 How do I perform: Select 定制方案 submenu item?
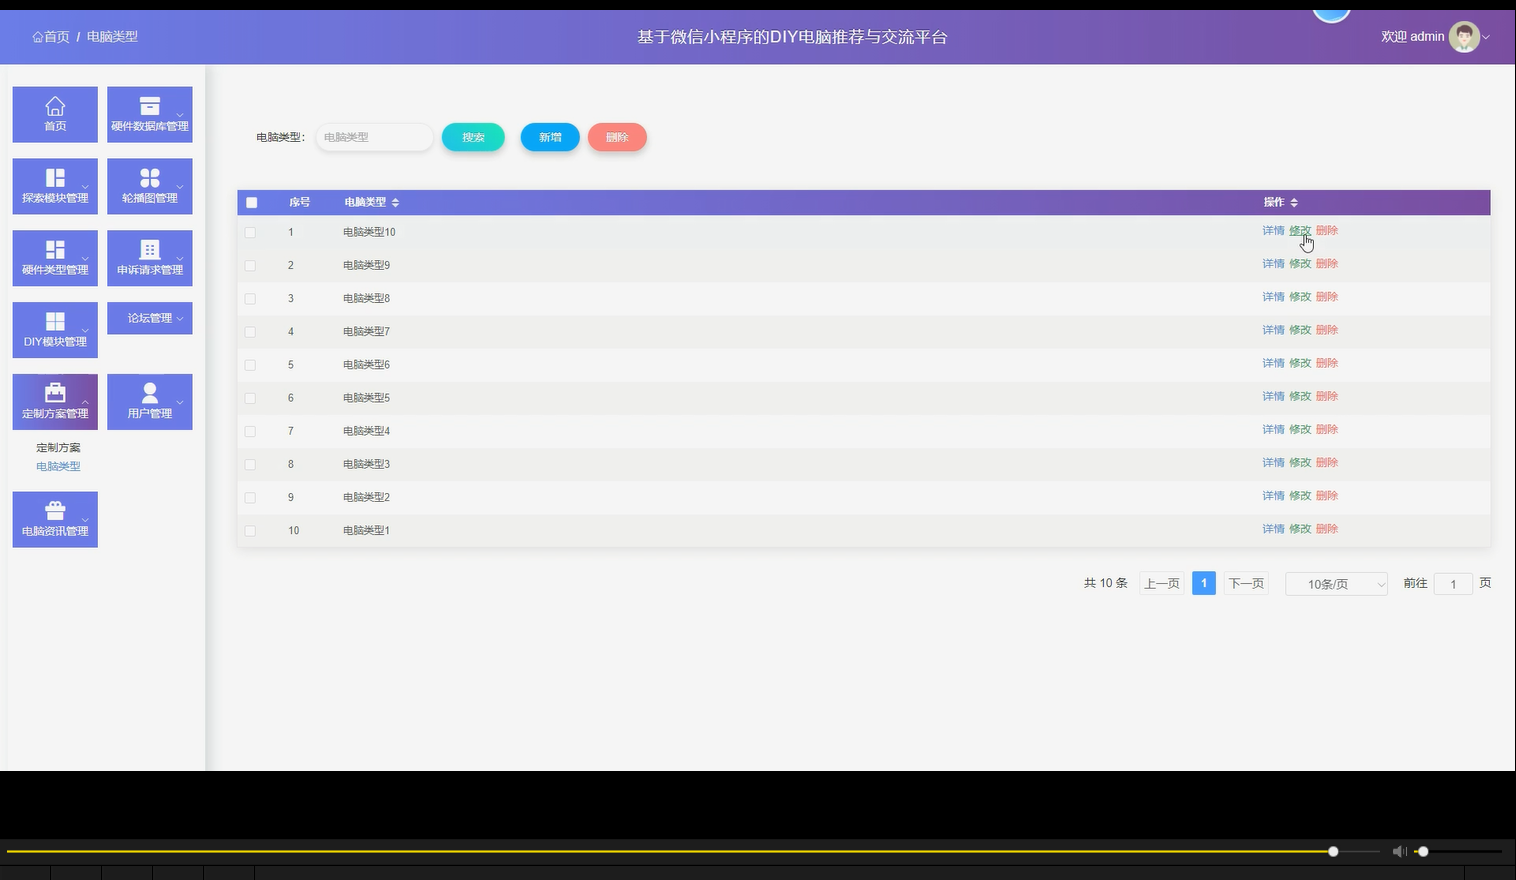click(58, 448)
